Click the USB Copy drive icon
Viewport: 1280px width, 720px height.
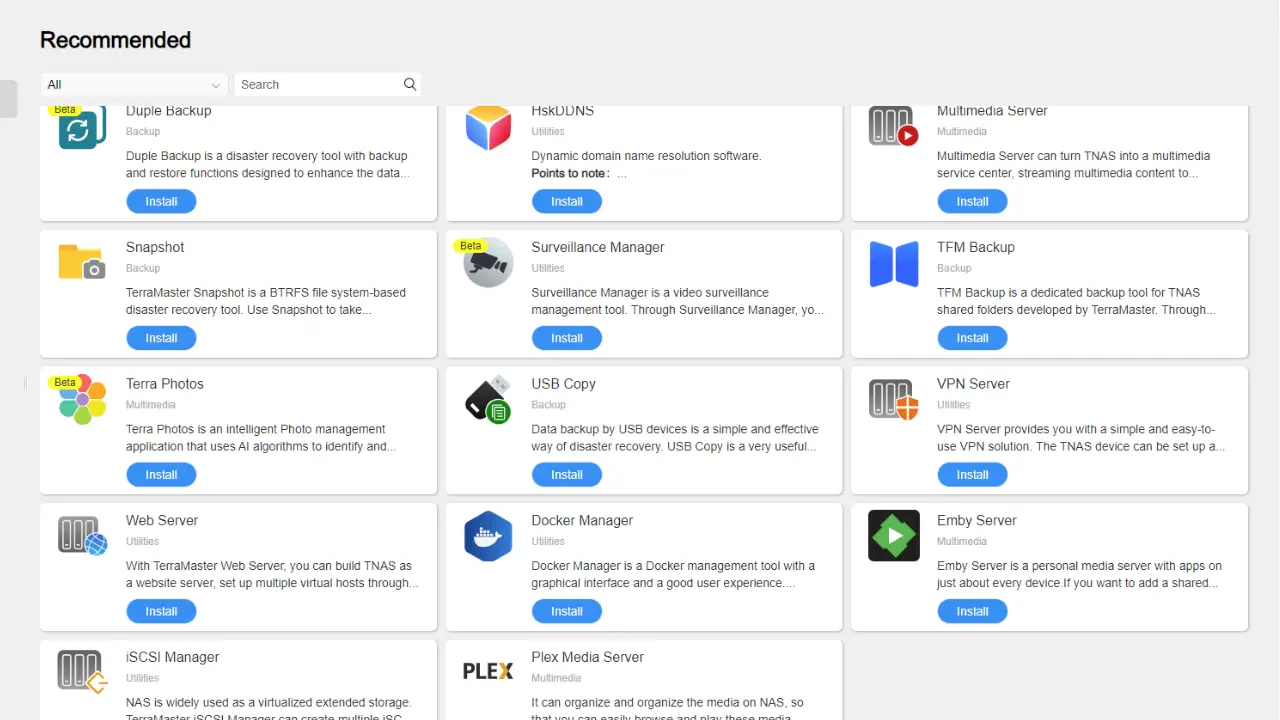click(488, 399)
